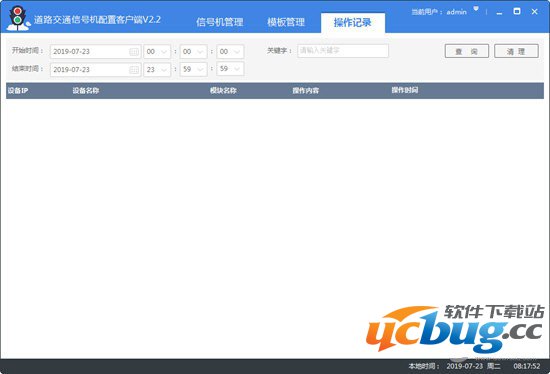Click the app title 道路交通信号机配置客户端V2.2
This screenshot has width=550, height=374.
(x=97, y=20)
